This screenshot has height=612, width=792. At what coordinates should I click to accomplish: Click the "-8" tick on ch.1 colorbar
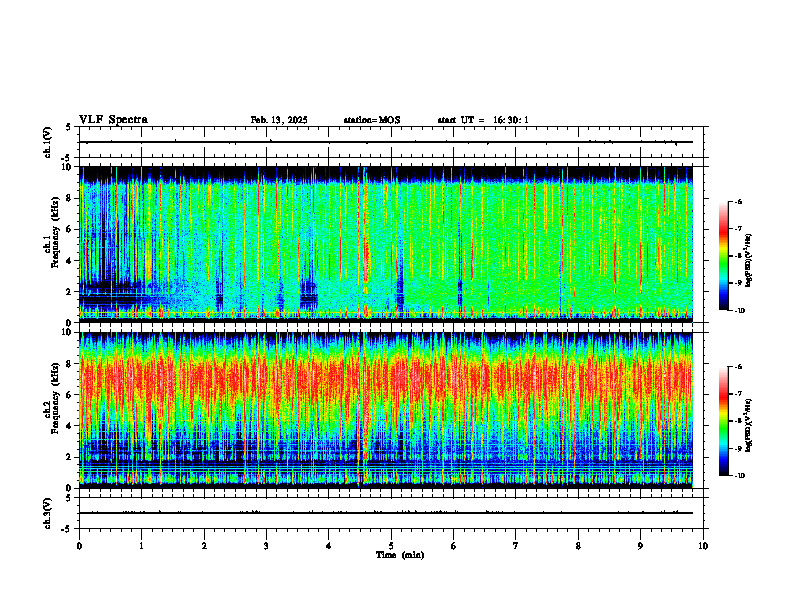click(739, 256)
